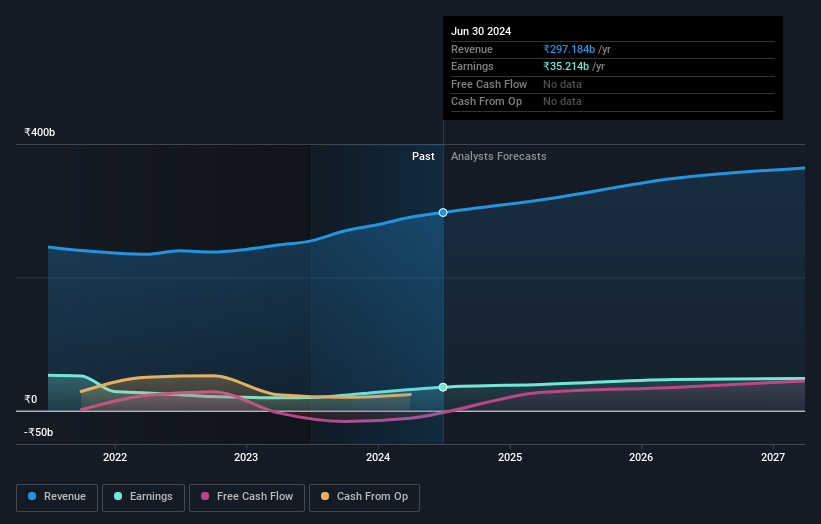821x524 pixels.
Task: Toggle the Cash From Op legend series
Action: pyautogui.click(x=364, y=497)
